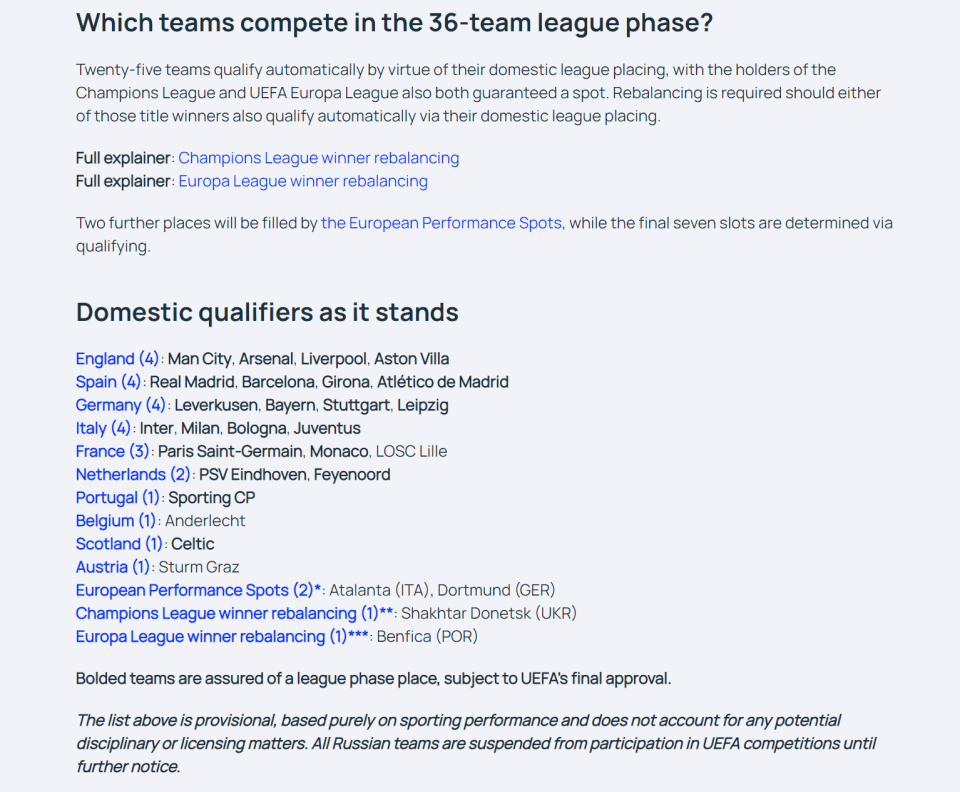
Task: Open the Netherlands (2) link
Action: coord(133,475)
